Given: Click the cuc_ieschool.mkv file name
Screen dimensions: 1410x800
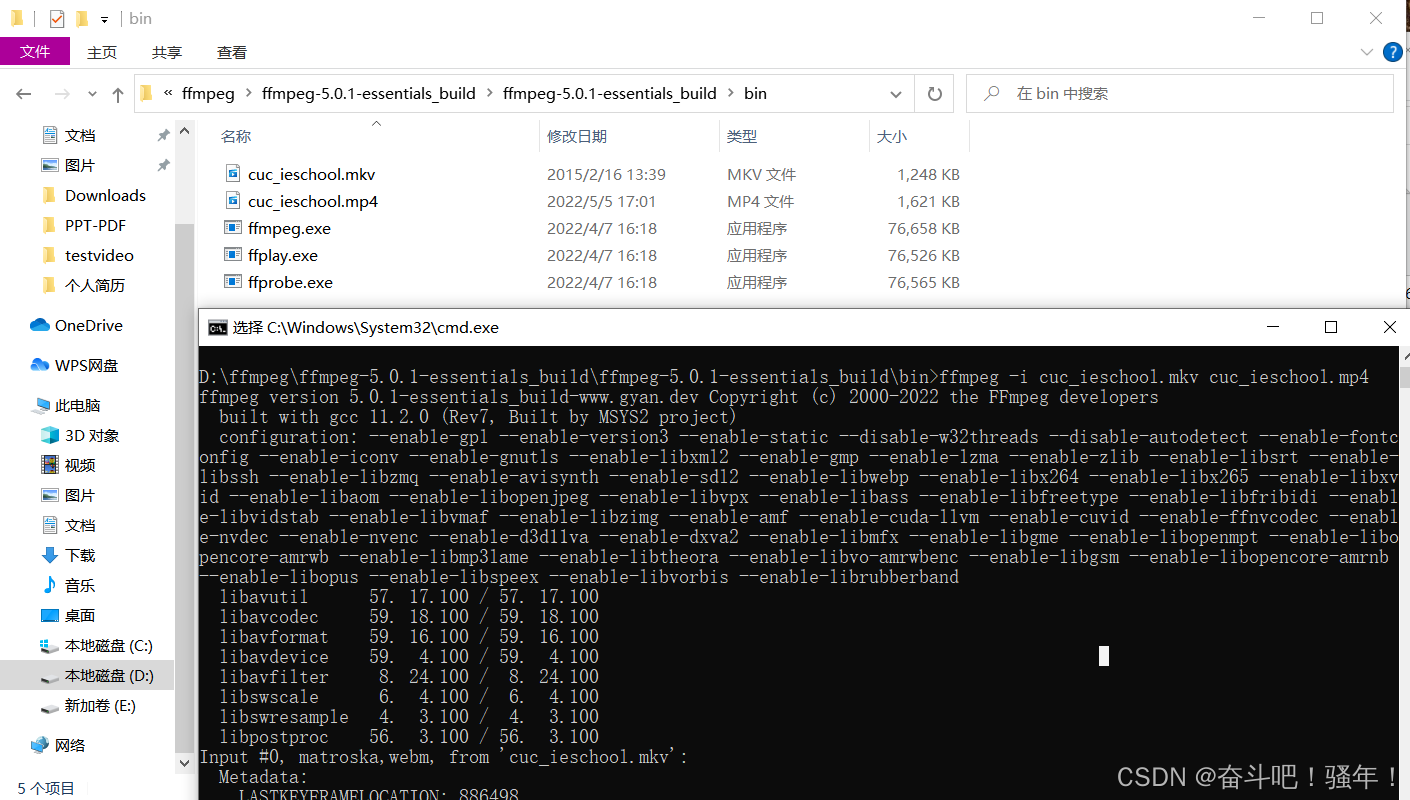Looking at the screenshot, I should 312,174.
